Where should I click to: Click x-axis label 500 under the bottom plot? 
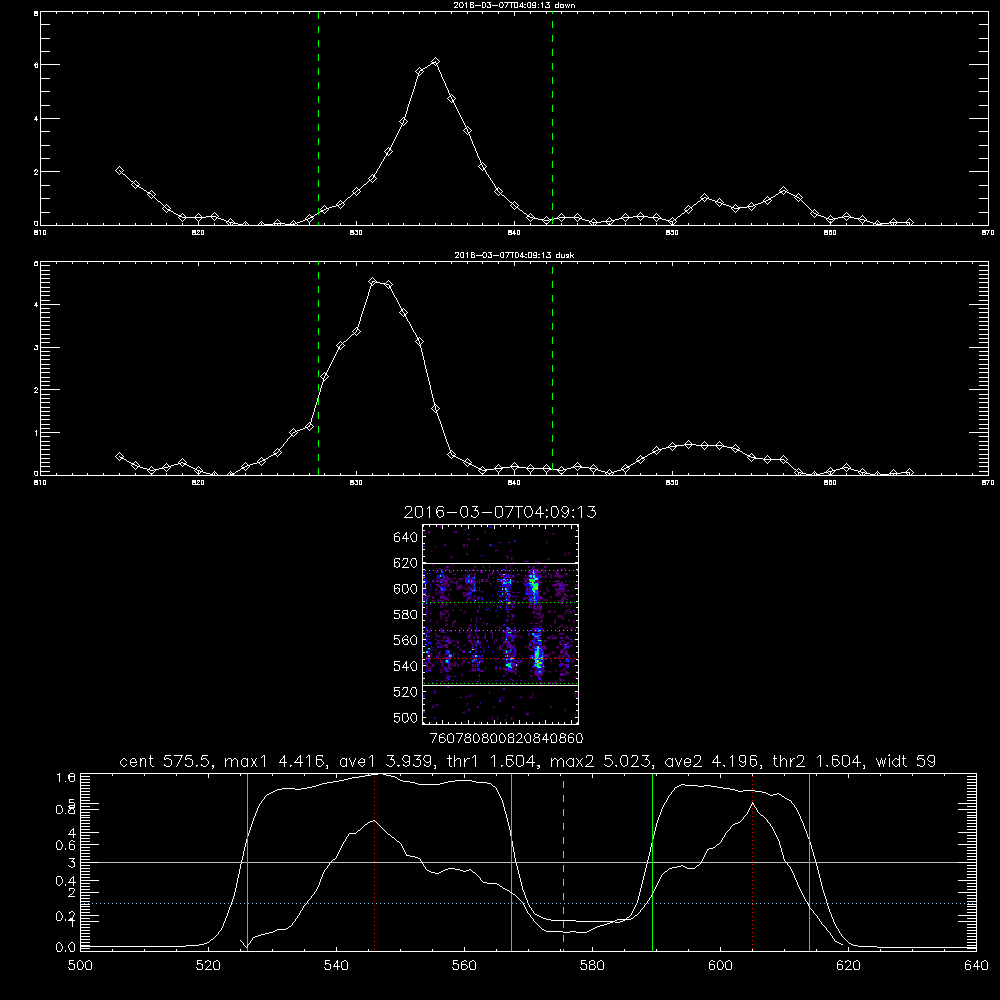pos(80,966)
